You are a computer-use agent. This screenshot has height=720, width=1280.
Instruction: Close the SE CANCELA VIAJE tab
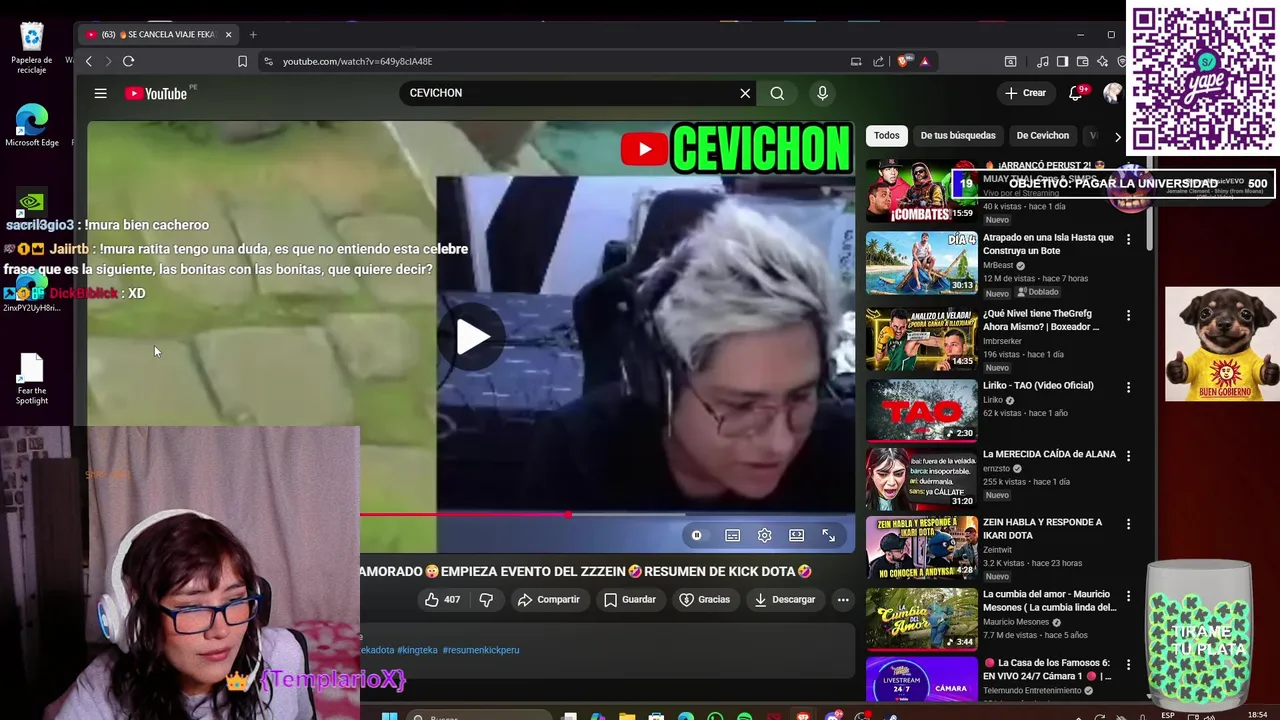[228, 35]
